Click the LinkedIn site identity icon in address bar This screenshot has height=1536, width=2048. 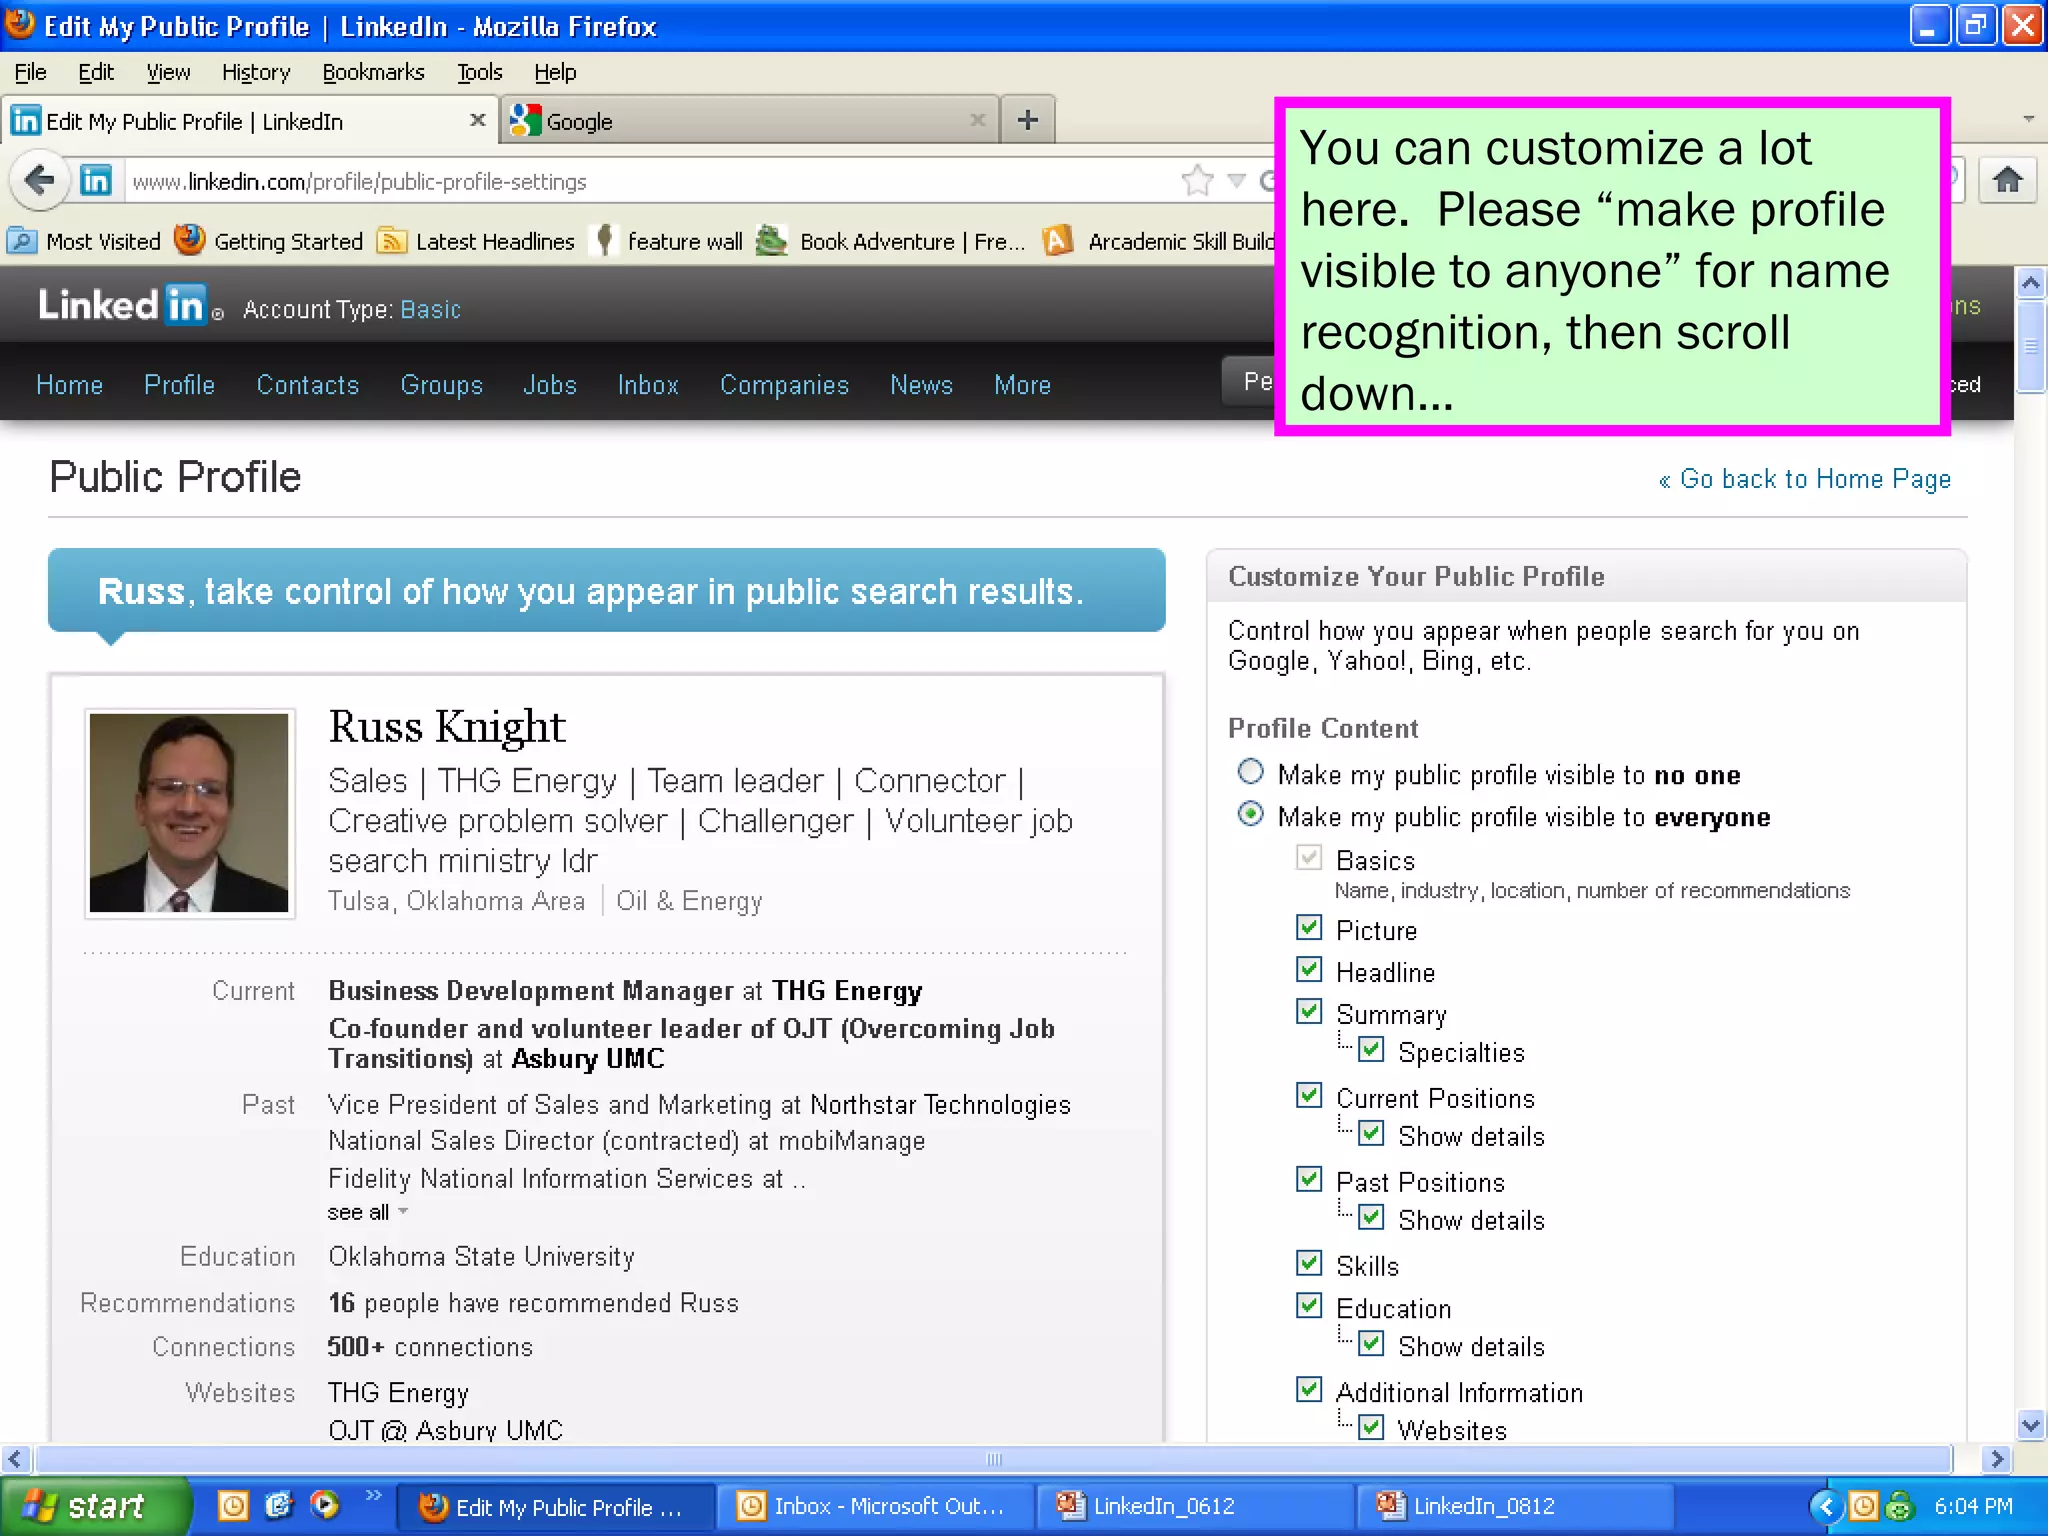(x=96, y=181)
